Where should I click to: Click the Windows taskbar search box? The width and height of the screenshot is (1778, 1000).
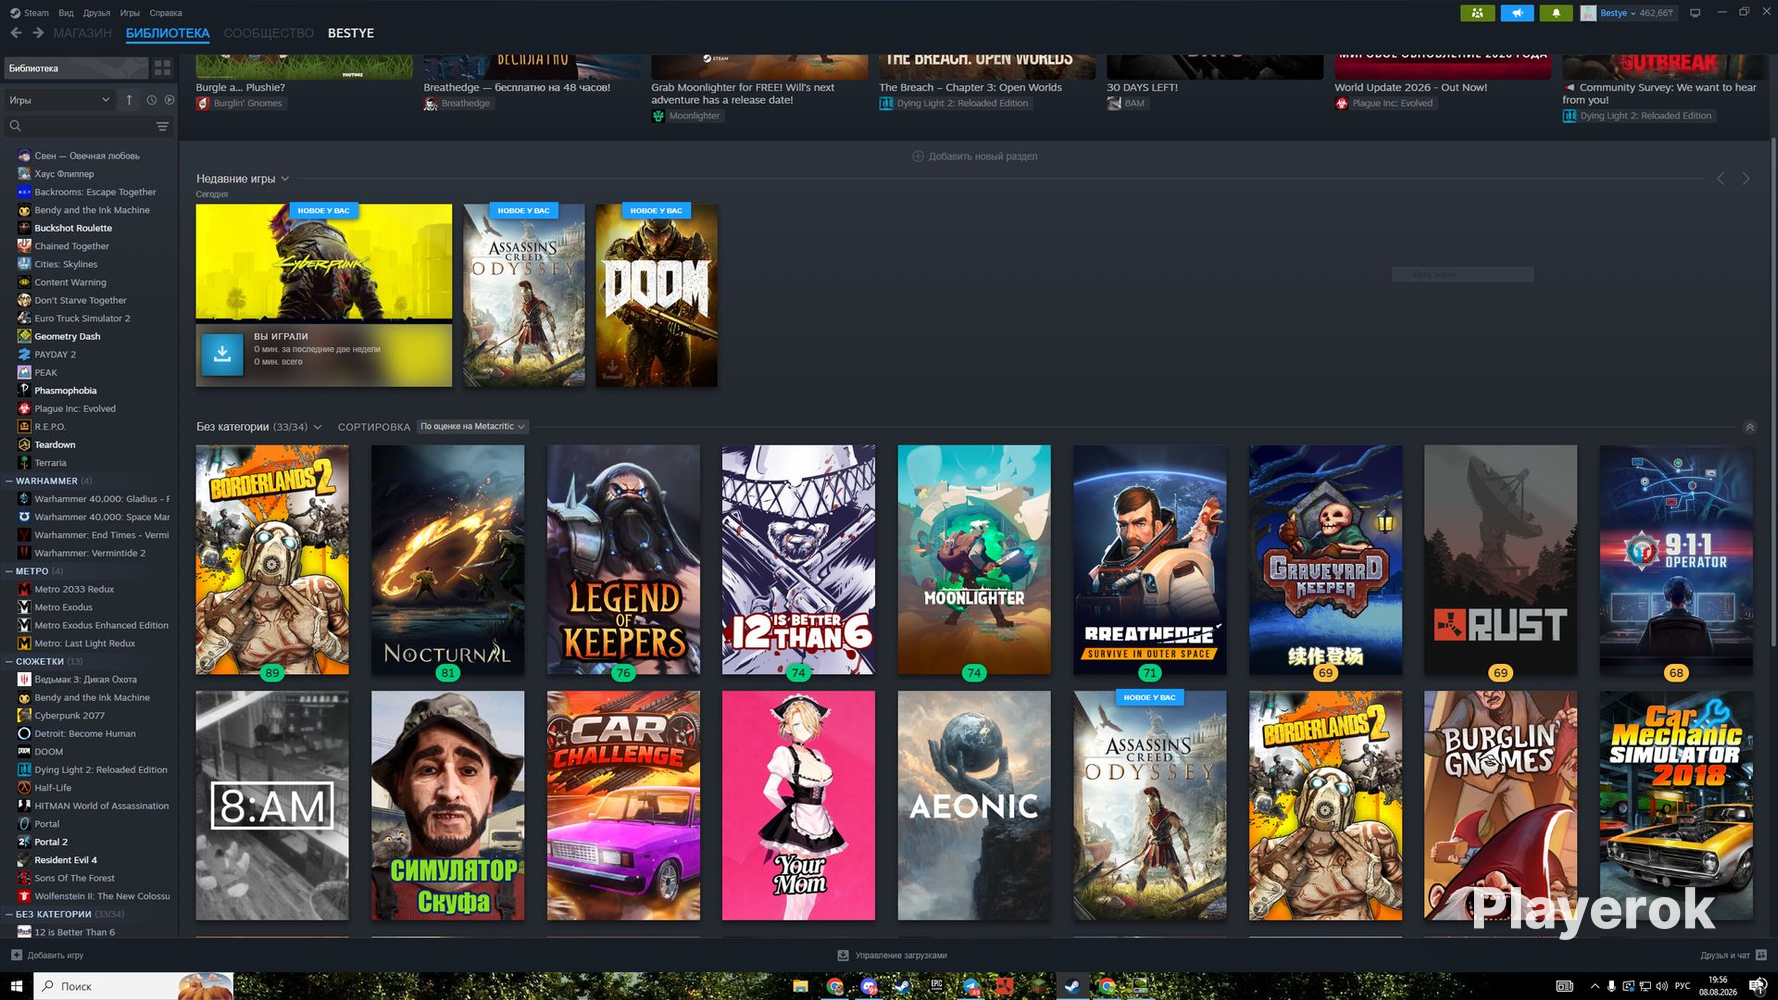[x=134, y=986]
